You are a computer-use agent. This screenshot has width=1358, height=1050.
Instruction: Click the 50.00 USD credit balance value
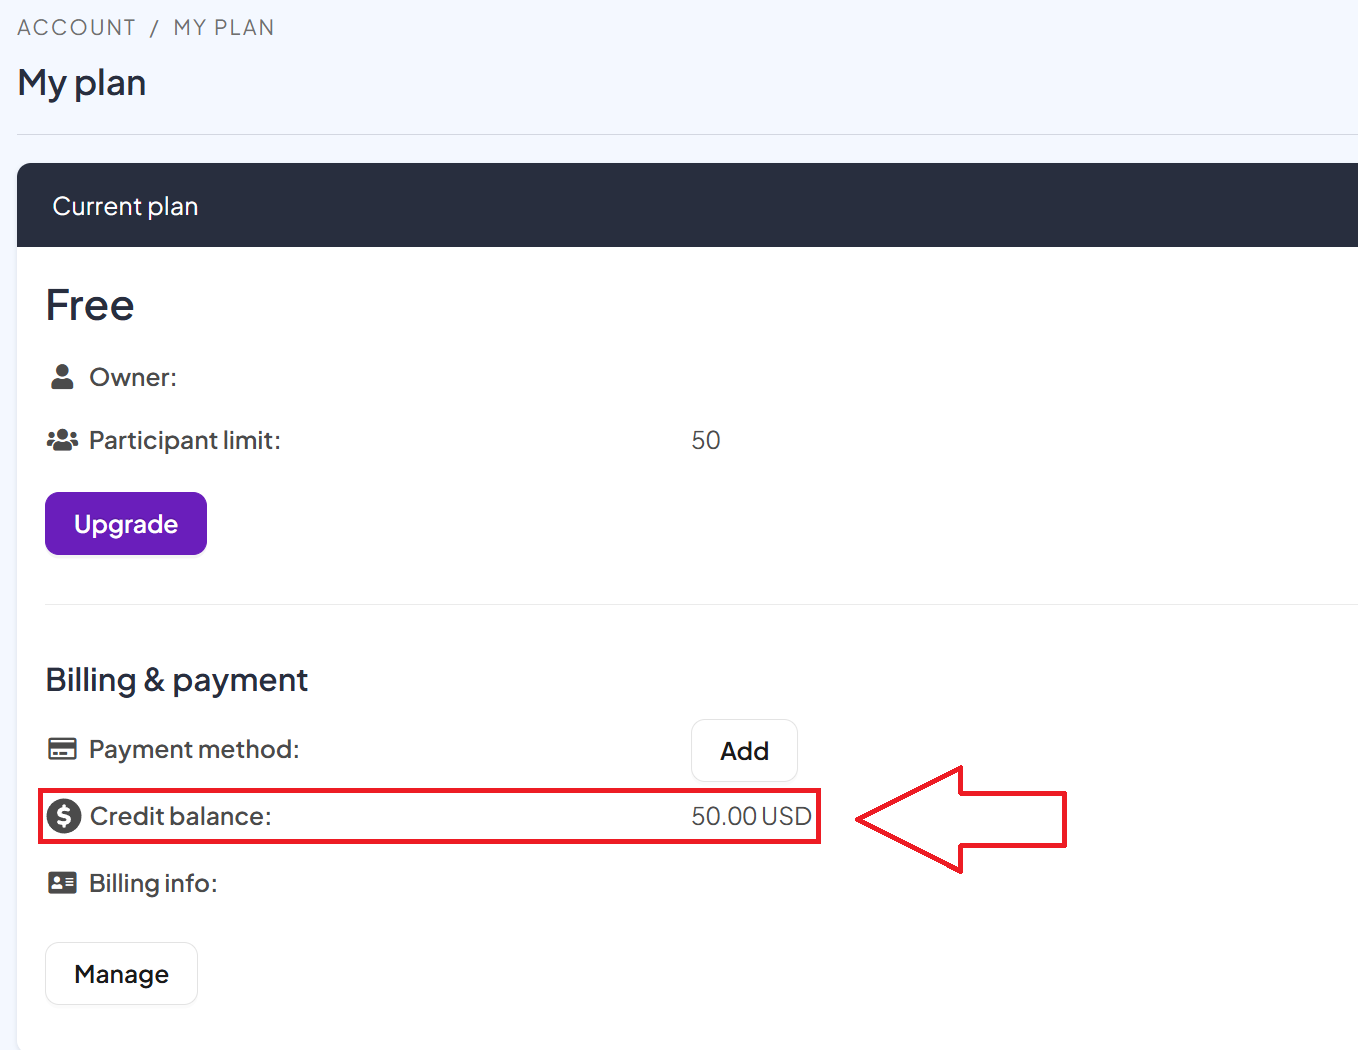coord(751,816)
